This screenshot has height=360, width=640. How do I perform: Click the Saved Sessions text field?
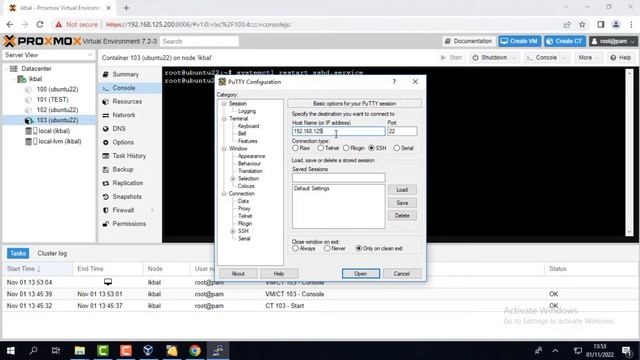(x=338, y=178)
